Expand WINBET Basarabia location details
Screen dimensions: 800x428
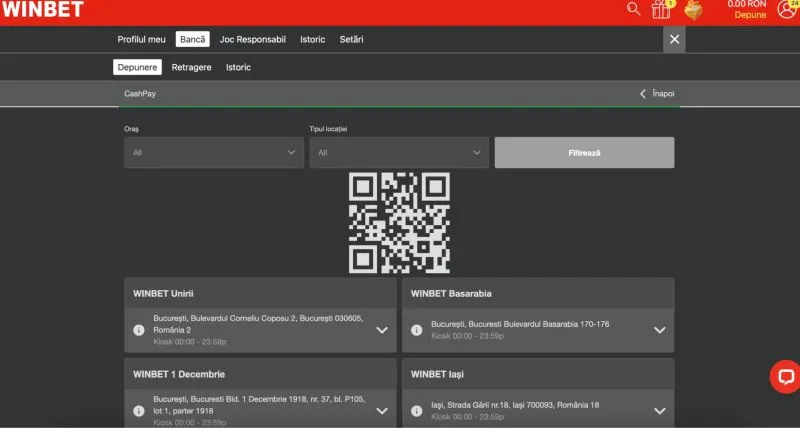pos(660,330)
